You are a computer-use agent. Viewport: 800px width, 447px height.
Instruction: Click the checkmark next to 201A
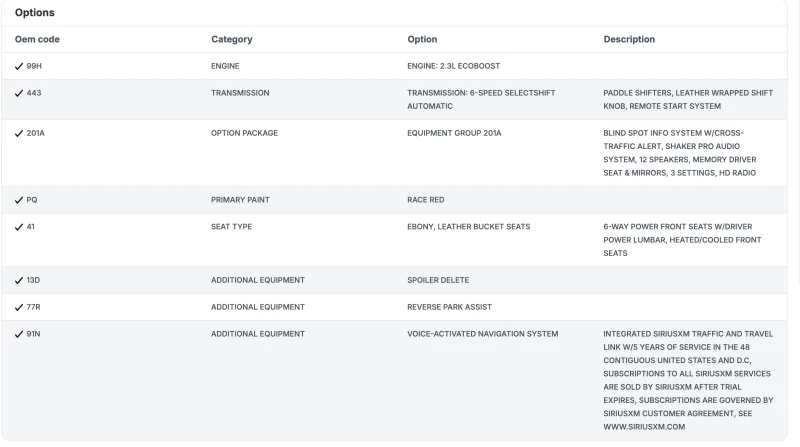[19, 133]
